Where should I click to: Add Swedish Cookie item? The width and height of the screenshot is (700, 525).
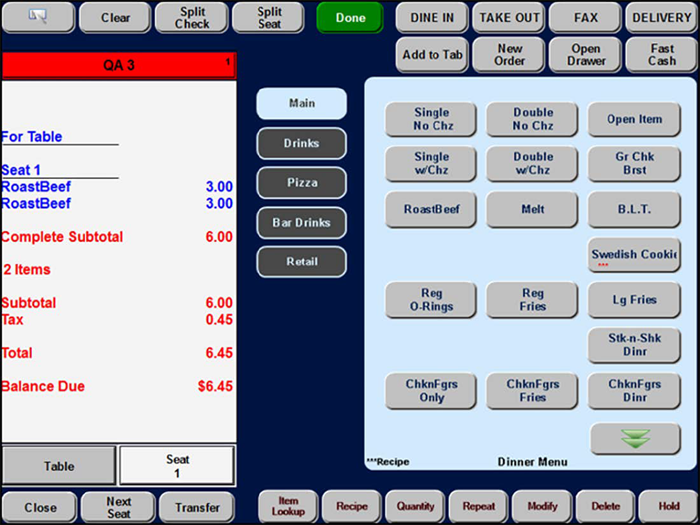(634, 255)
